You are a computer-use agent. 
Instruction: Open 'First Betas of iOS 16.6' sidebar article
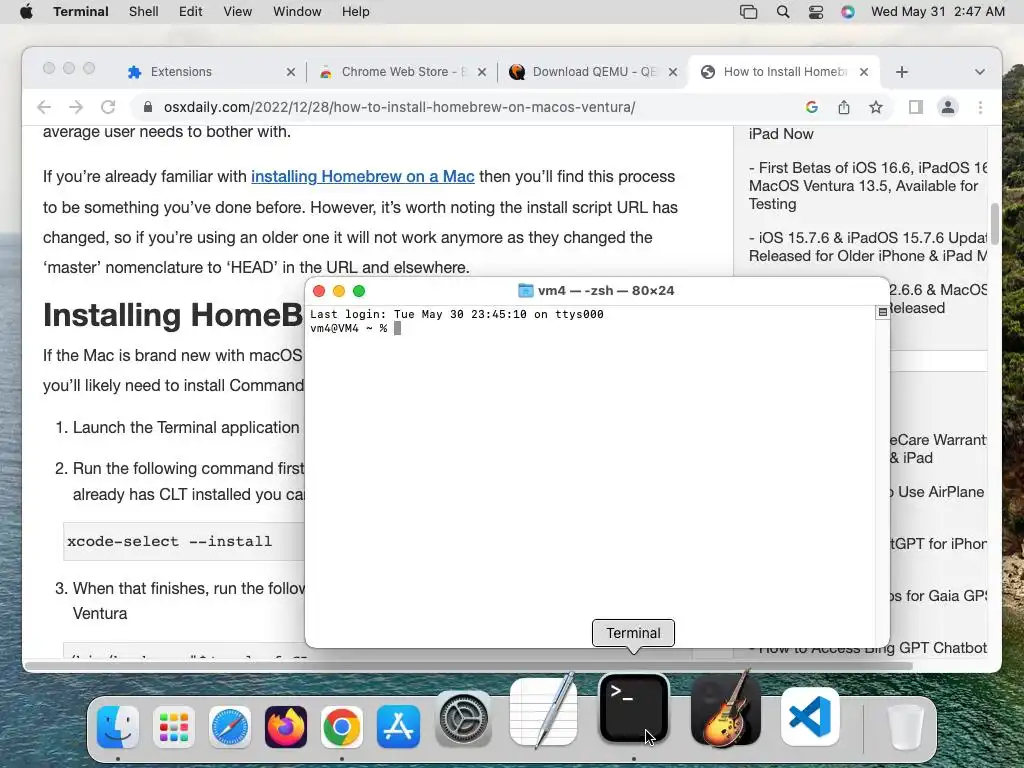pyautogui.click(x=868, y=186)
